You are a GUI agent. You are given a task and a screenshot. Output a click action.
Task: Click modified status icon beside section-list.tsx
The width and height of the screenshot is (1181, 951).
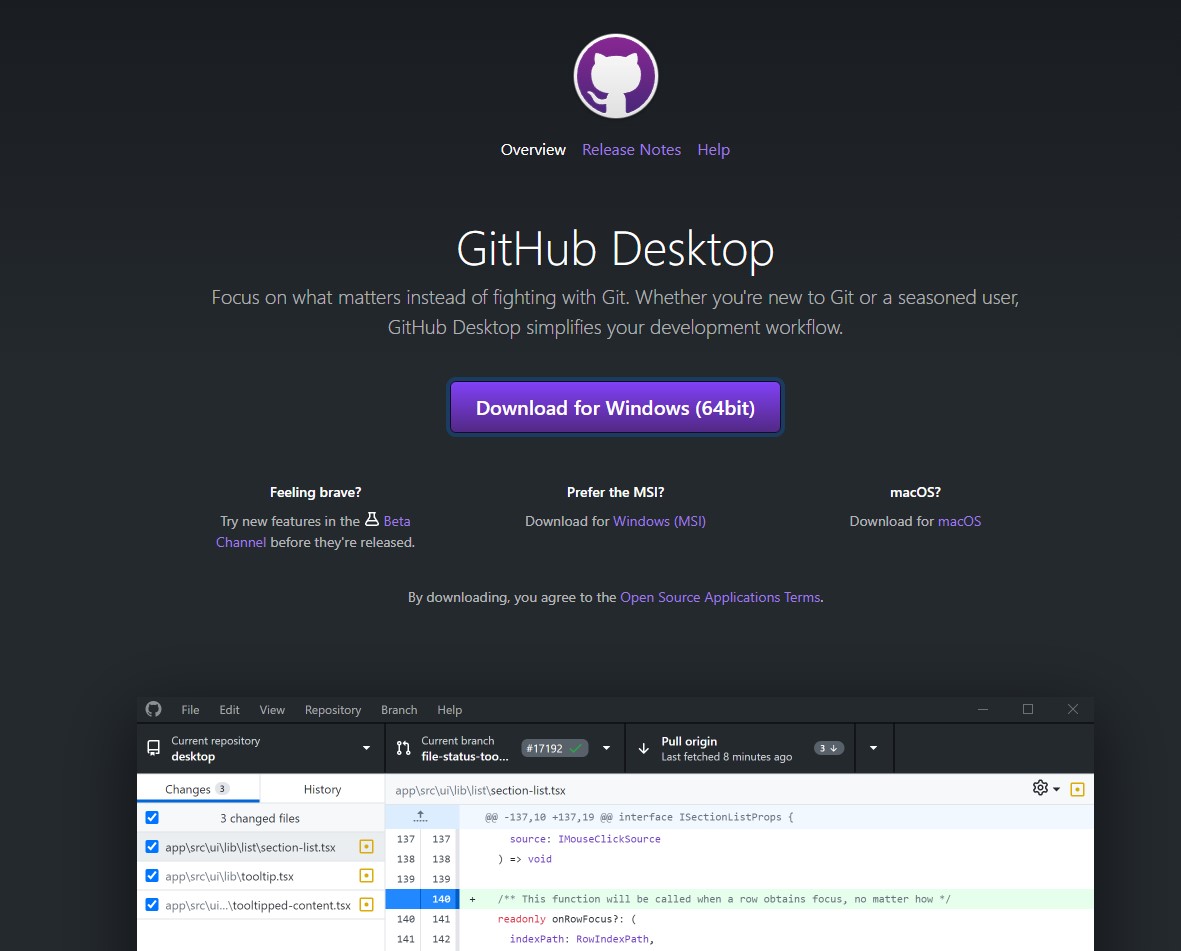pos(366,847)
